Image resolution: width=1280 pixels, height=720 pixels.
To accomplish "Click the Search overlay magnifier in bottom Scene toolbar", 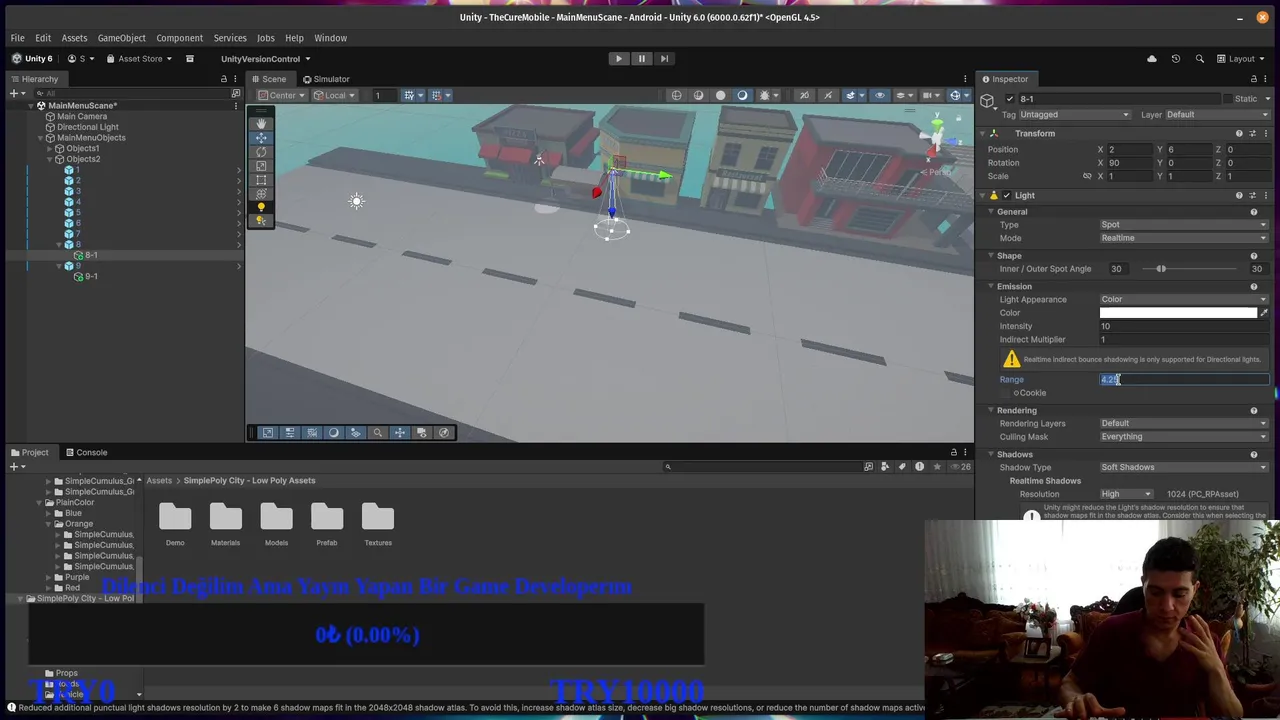I will coord(378,432).
